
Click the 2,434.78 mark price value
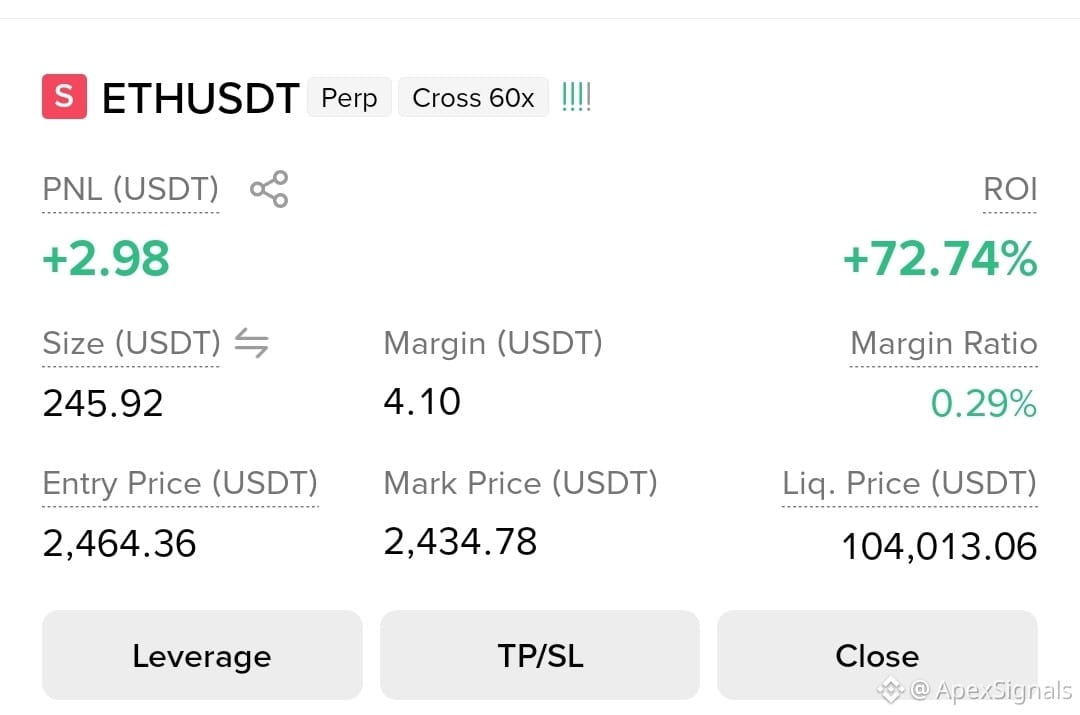point(460,541)
